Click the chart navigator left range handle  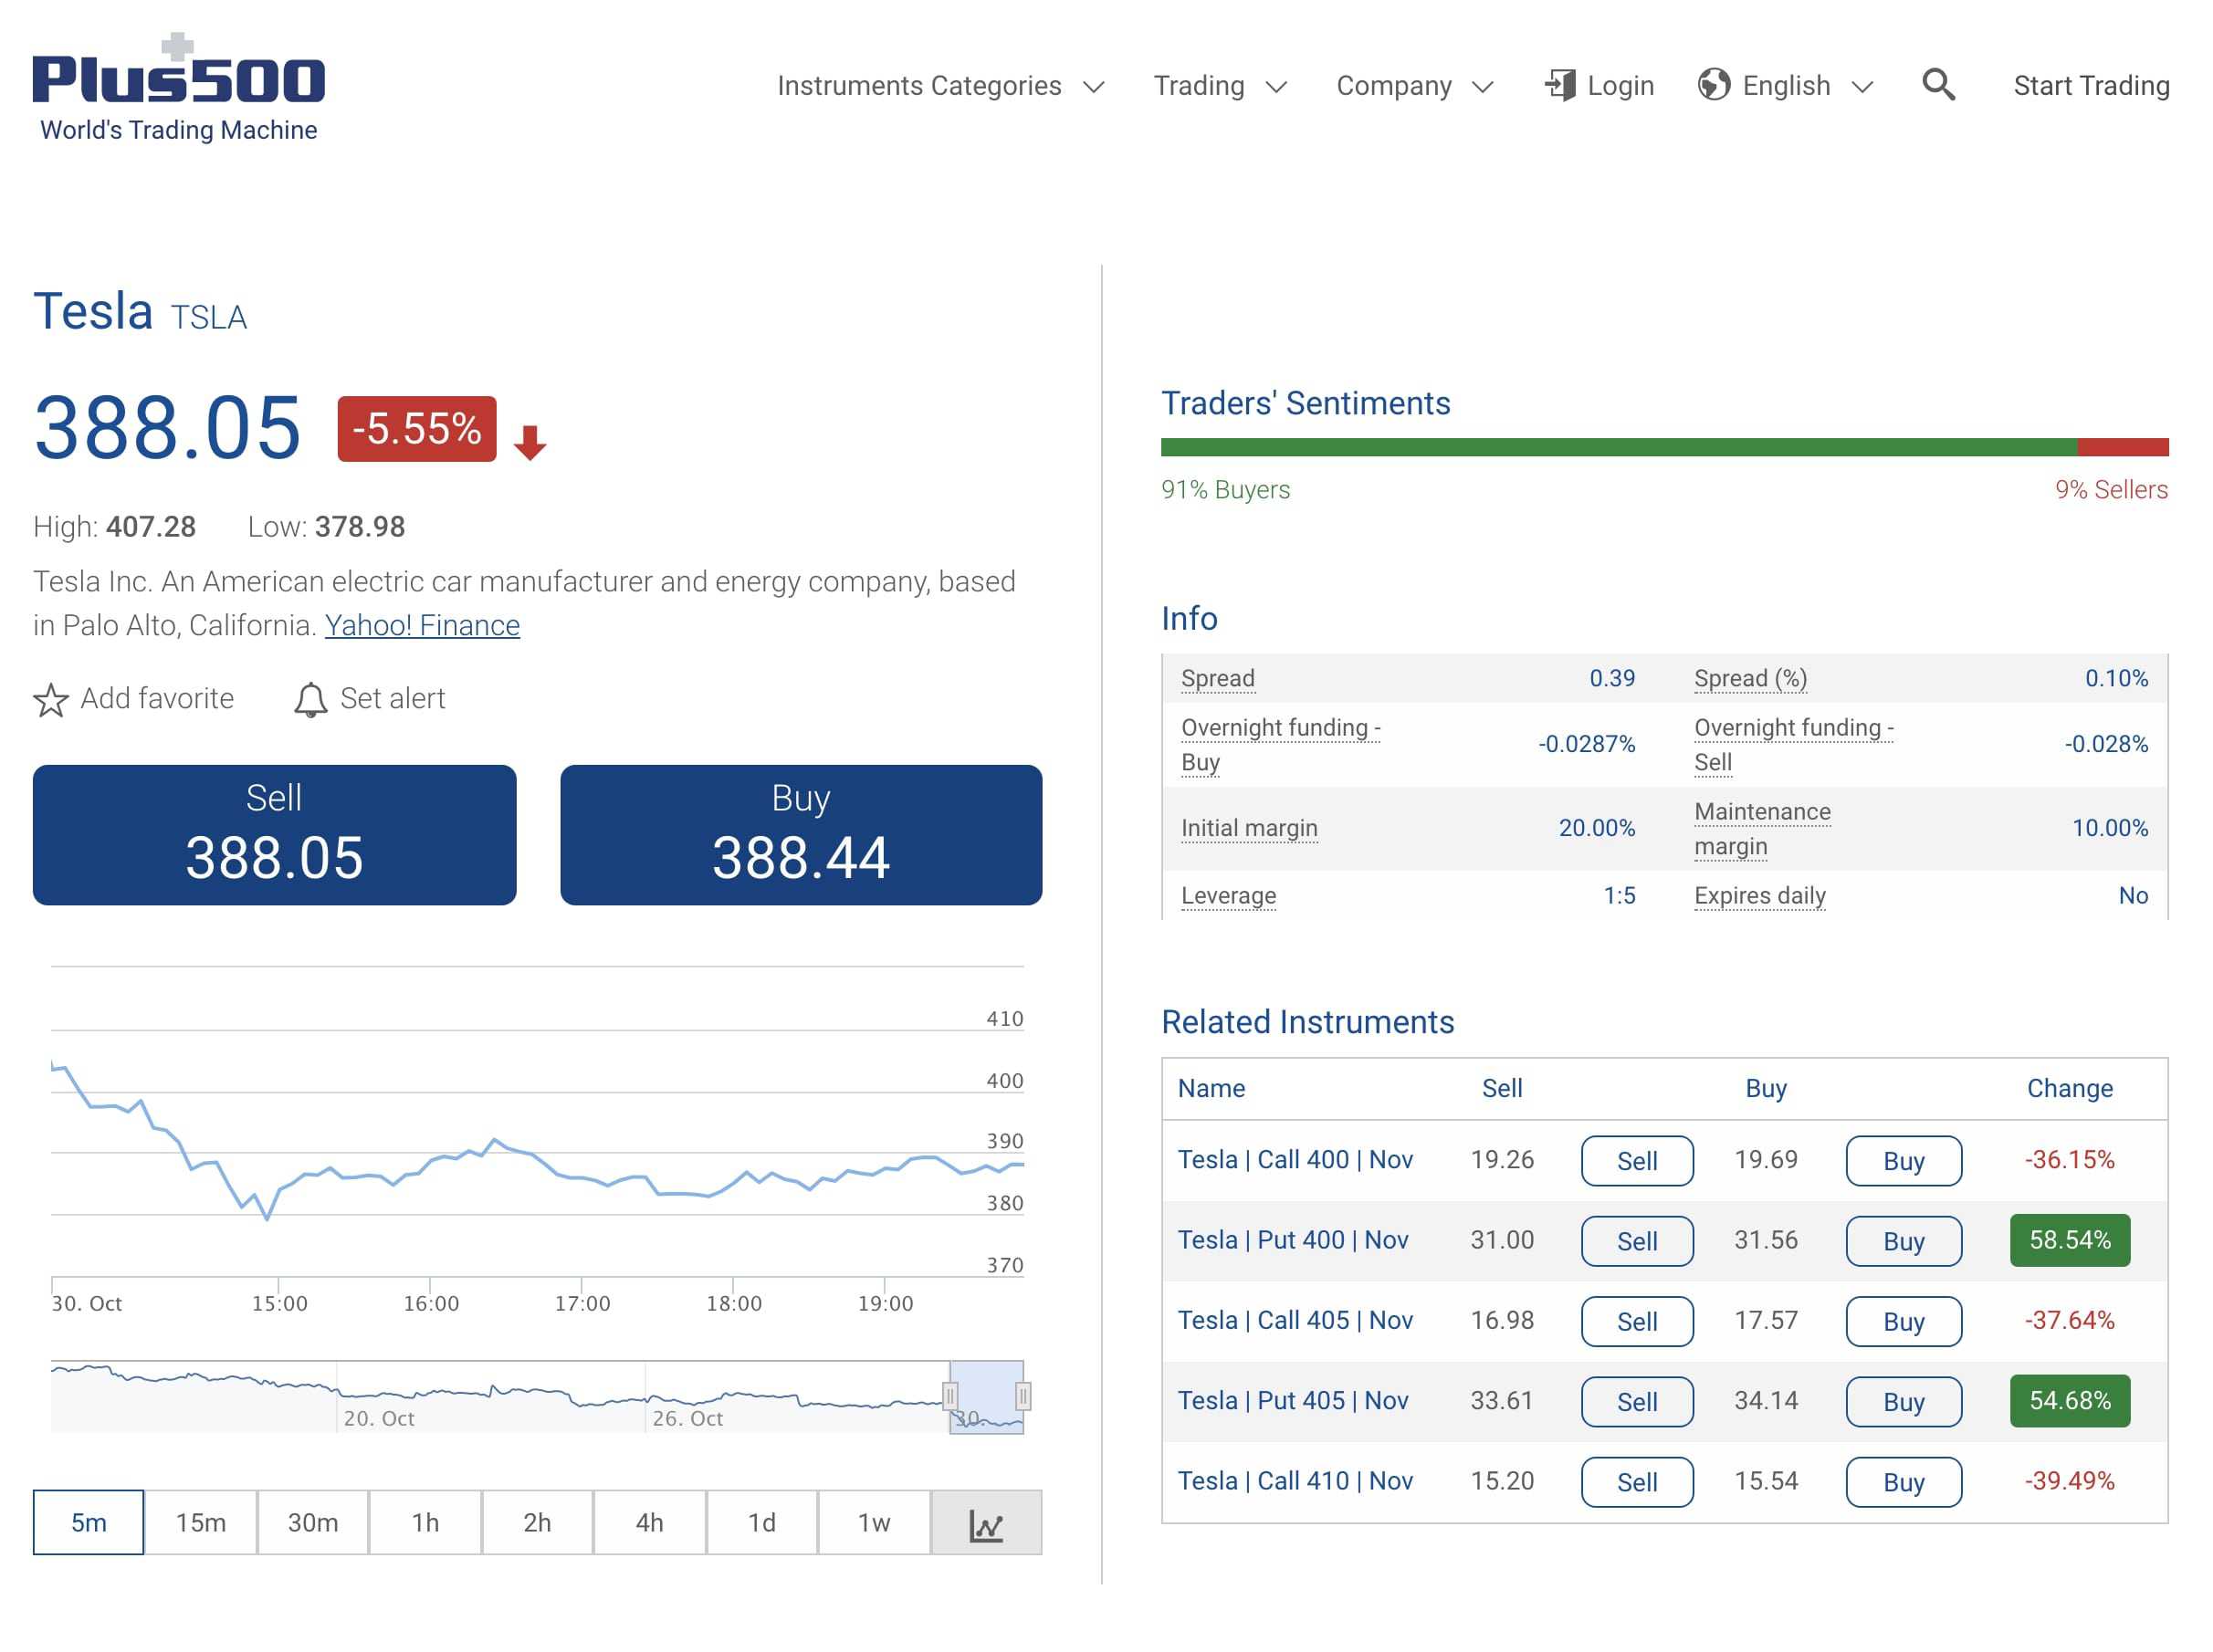pos(949,1395)
